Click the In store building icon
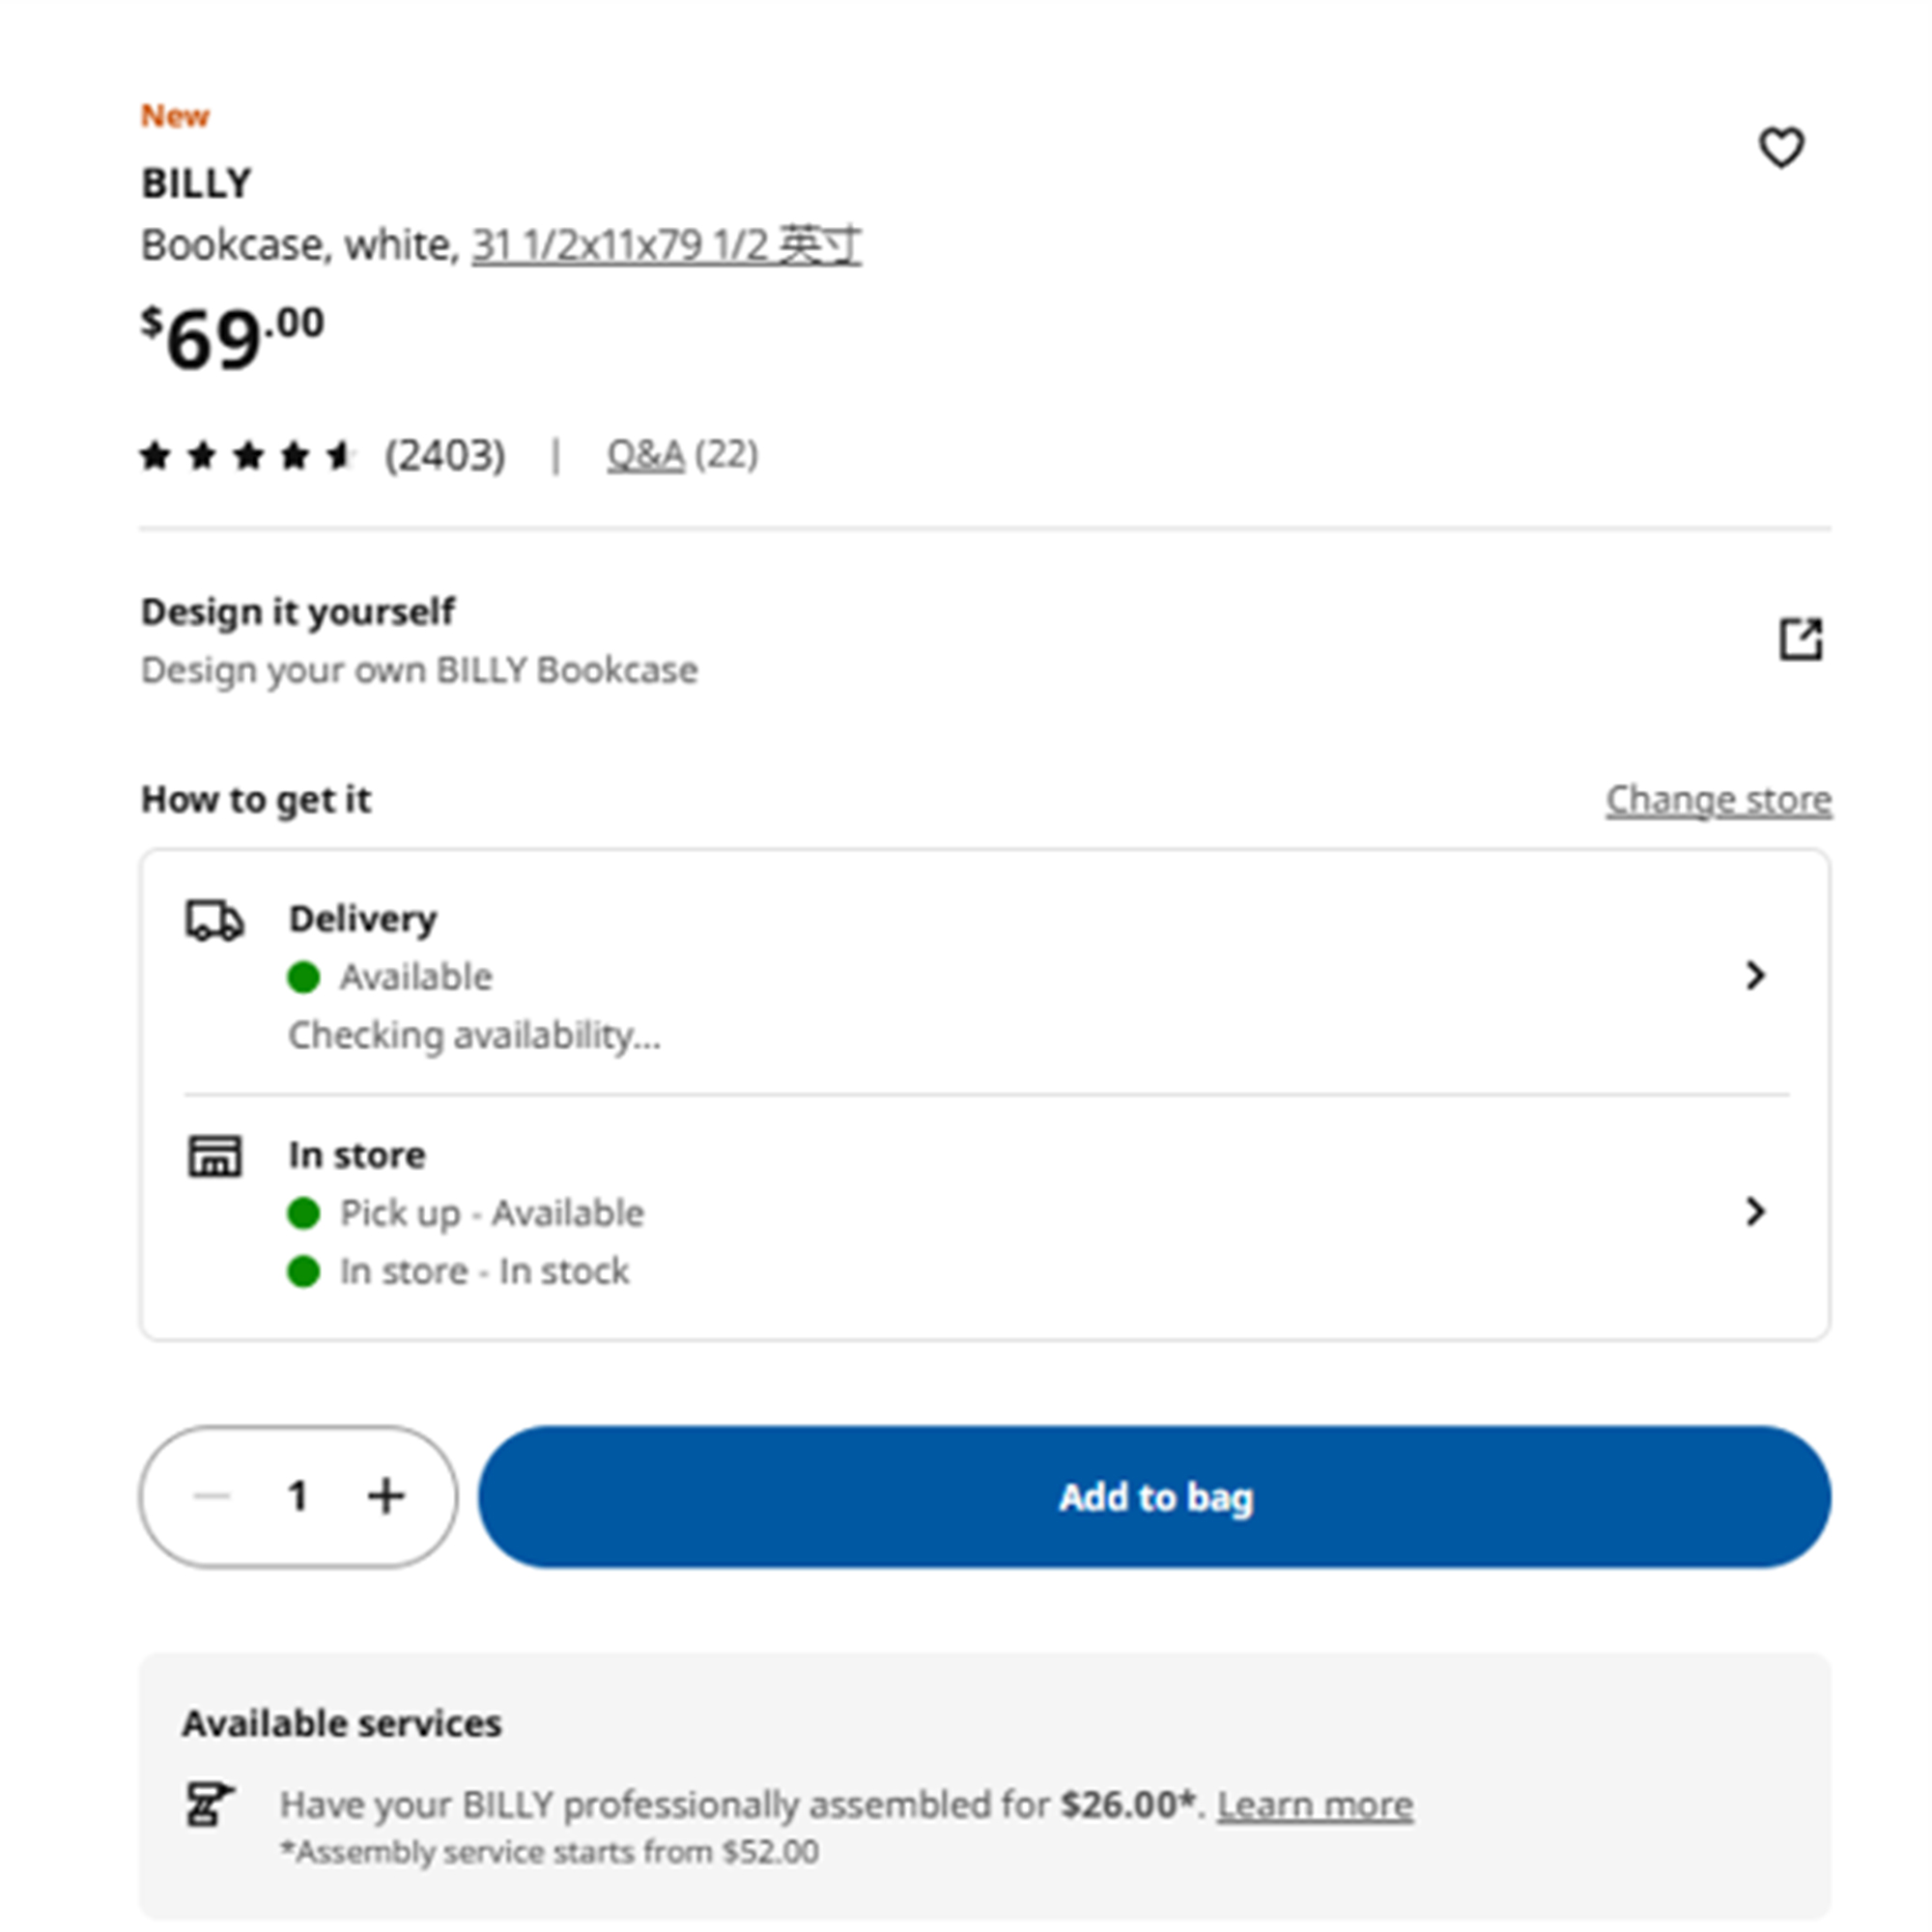Image resolution: width=1932 pixels, height=1932 pixels. coord(215,1156)
